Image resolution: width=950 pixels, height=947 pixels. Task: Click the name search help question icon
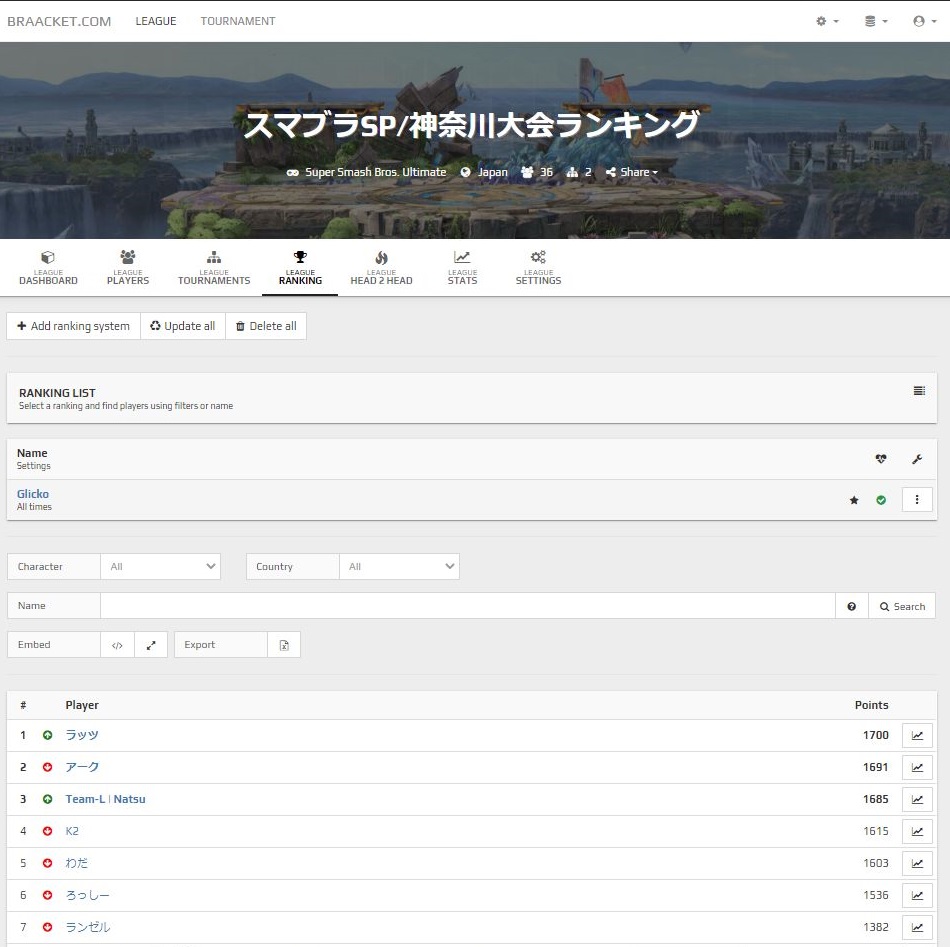(x=852, y=606)
